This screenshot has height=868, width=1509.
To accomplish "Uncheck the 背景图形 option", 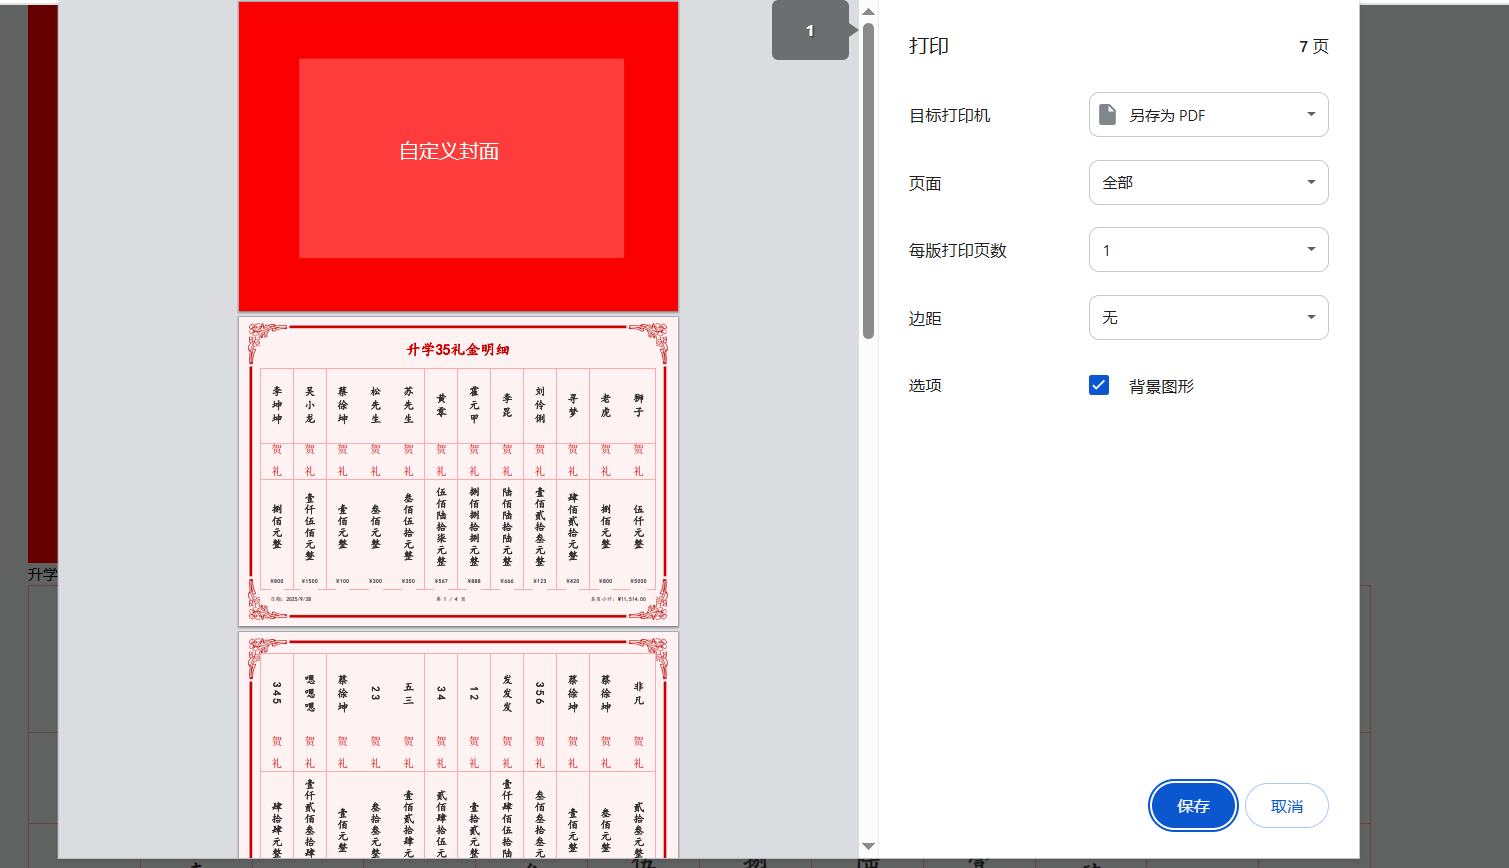I will tap(1099, 384).
